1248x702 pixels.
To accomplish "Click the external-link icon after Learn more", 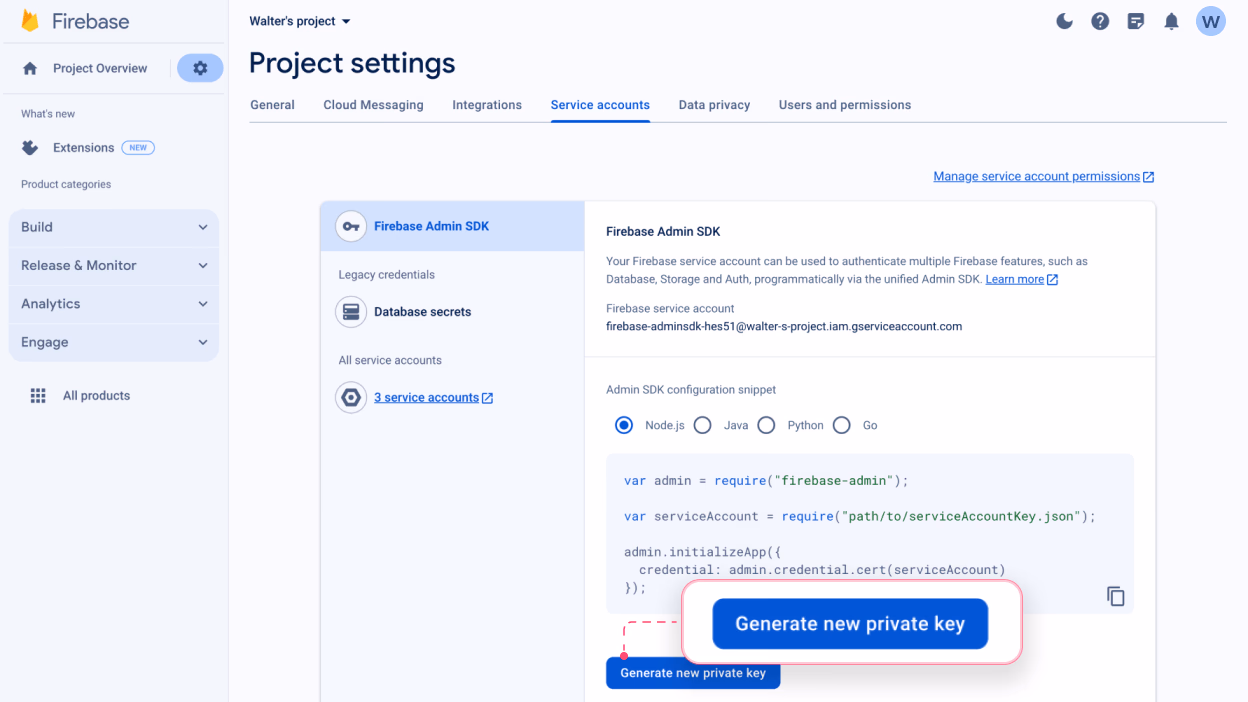I will coord(1052,280).
